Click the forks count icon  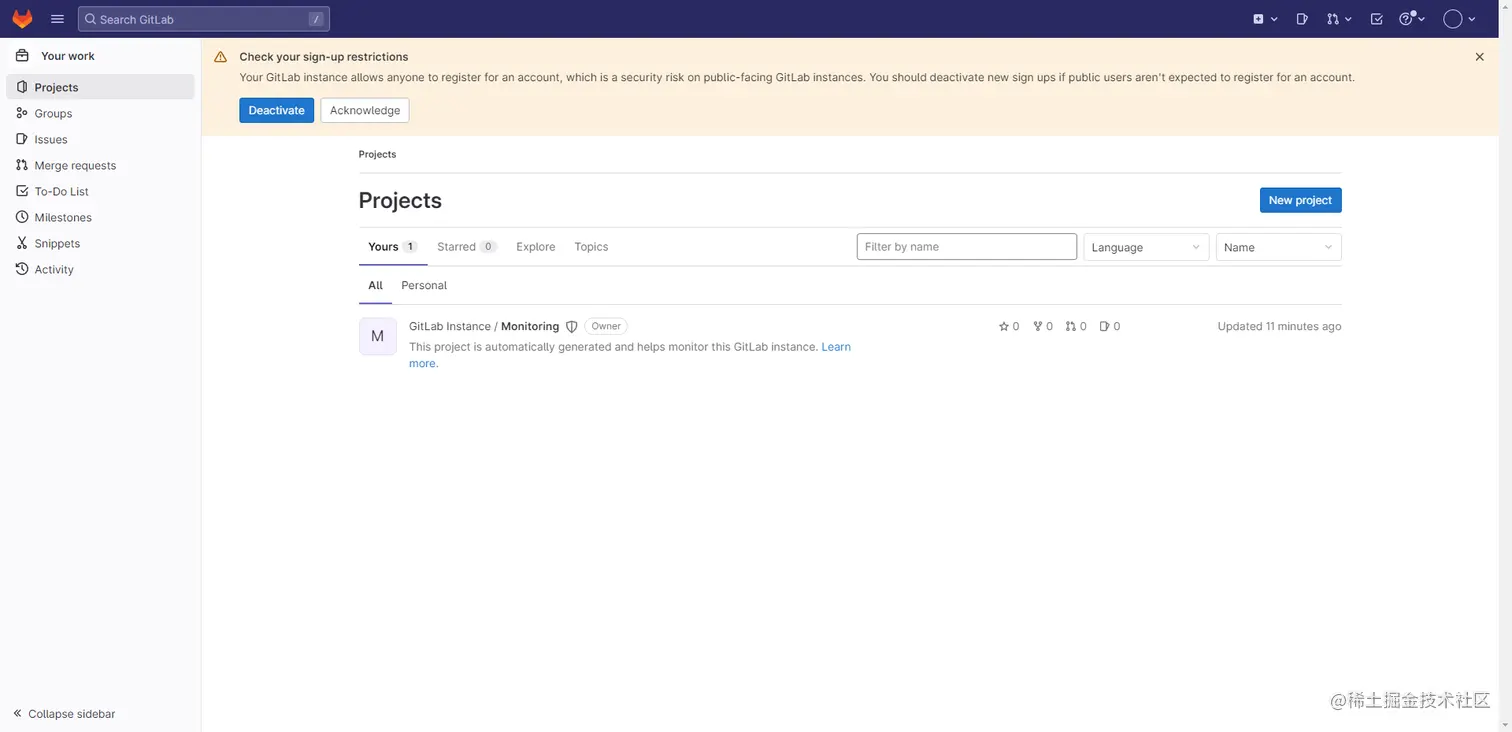(x=1037, y=326)
